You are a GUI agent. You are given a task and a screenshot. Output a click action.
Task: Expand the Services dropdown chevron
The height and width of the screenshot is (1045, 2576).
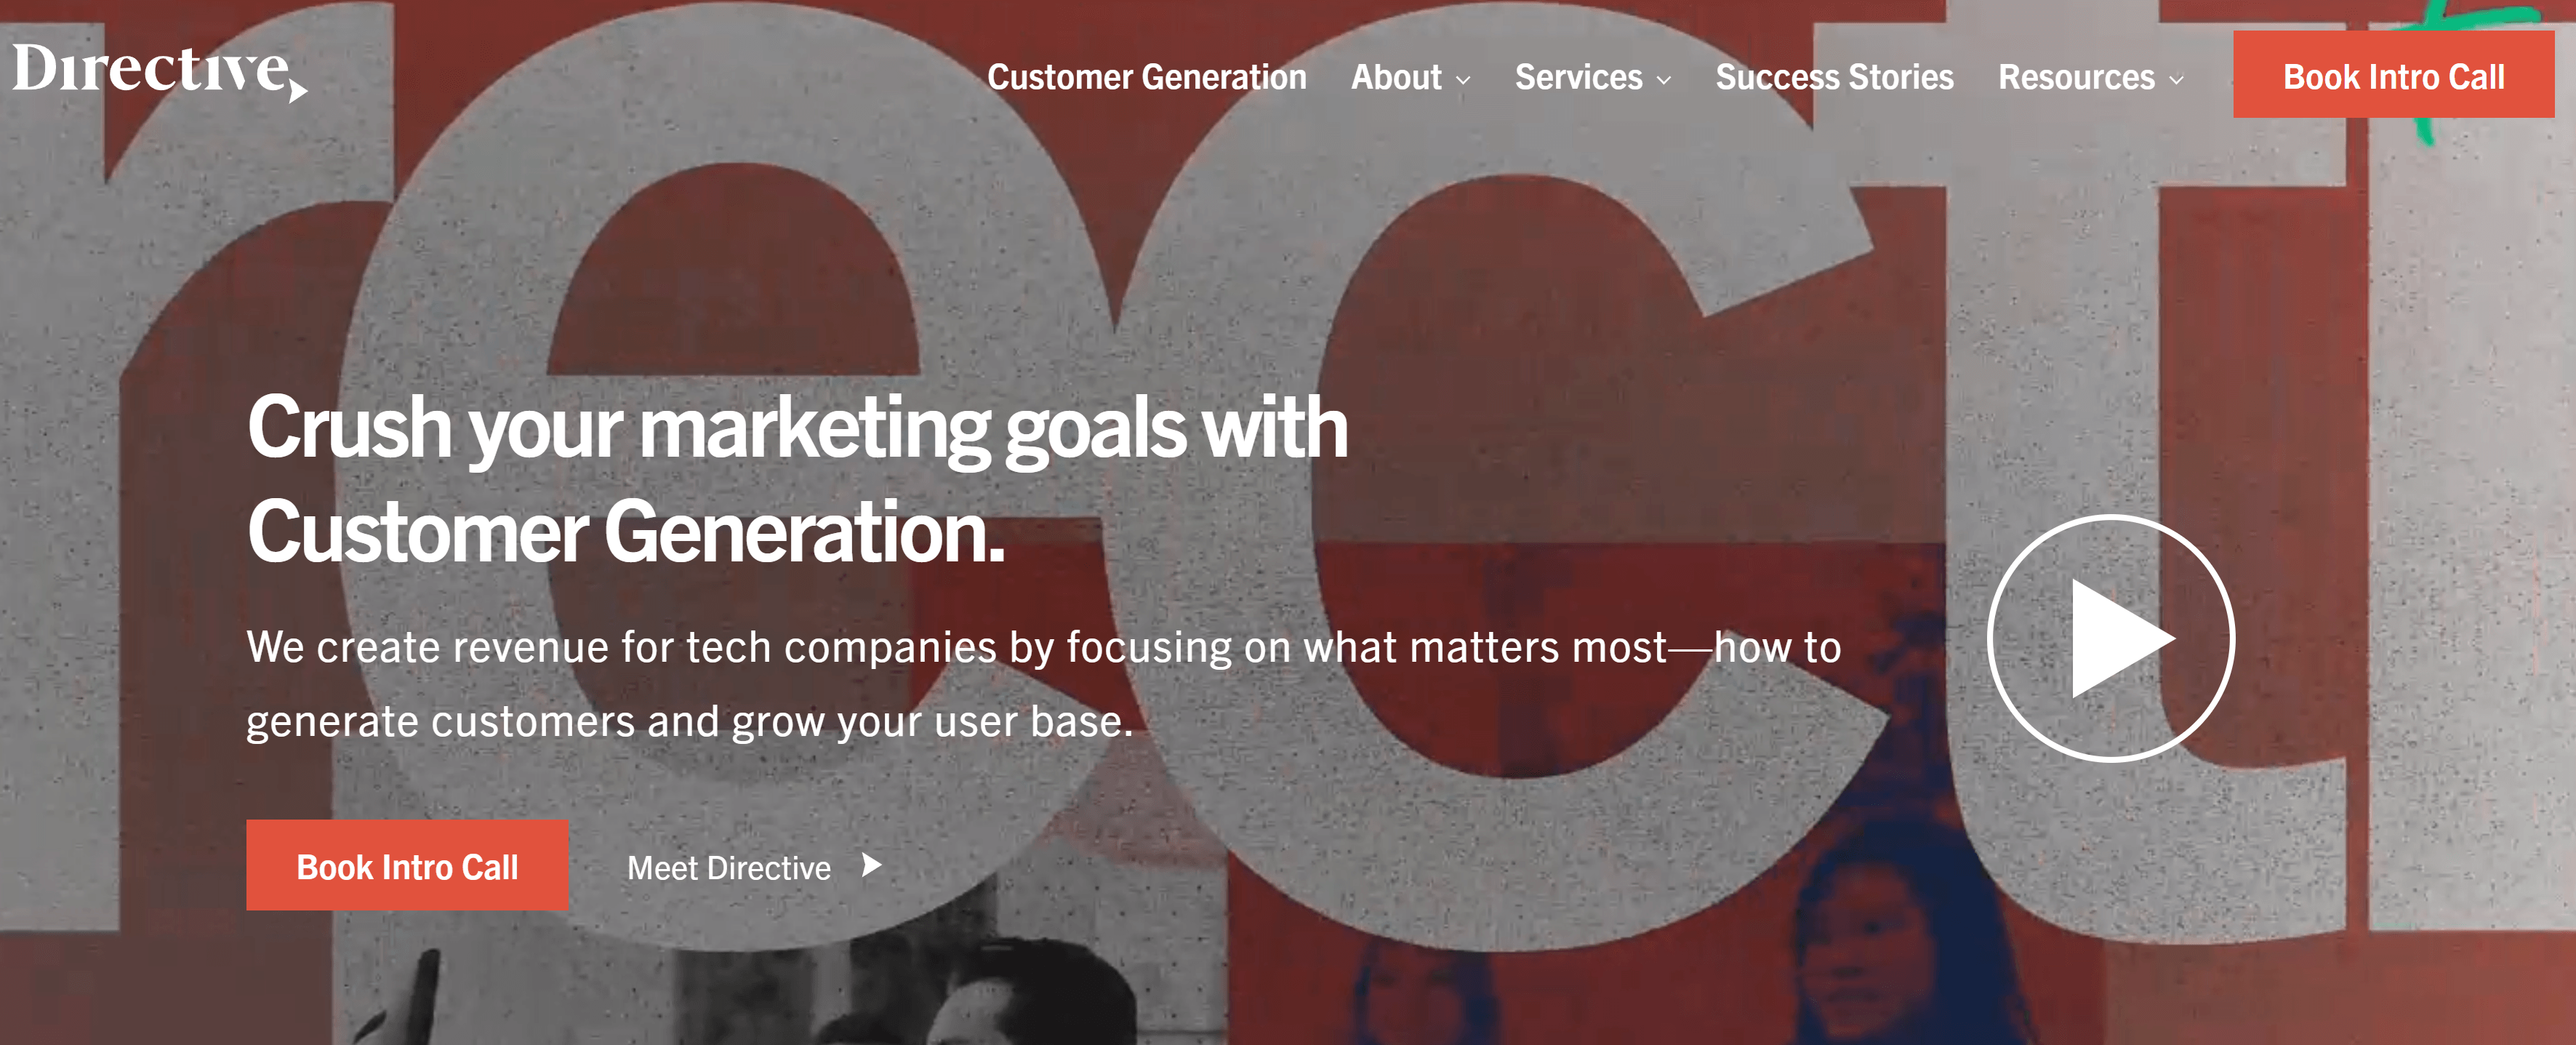pyautogui.click(x=1664, y=80)
